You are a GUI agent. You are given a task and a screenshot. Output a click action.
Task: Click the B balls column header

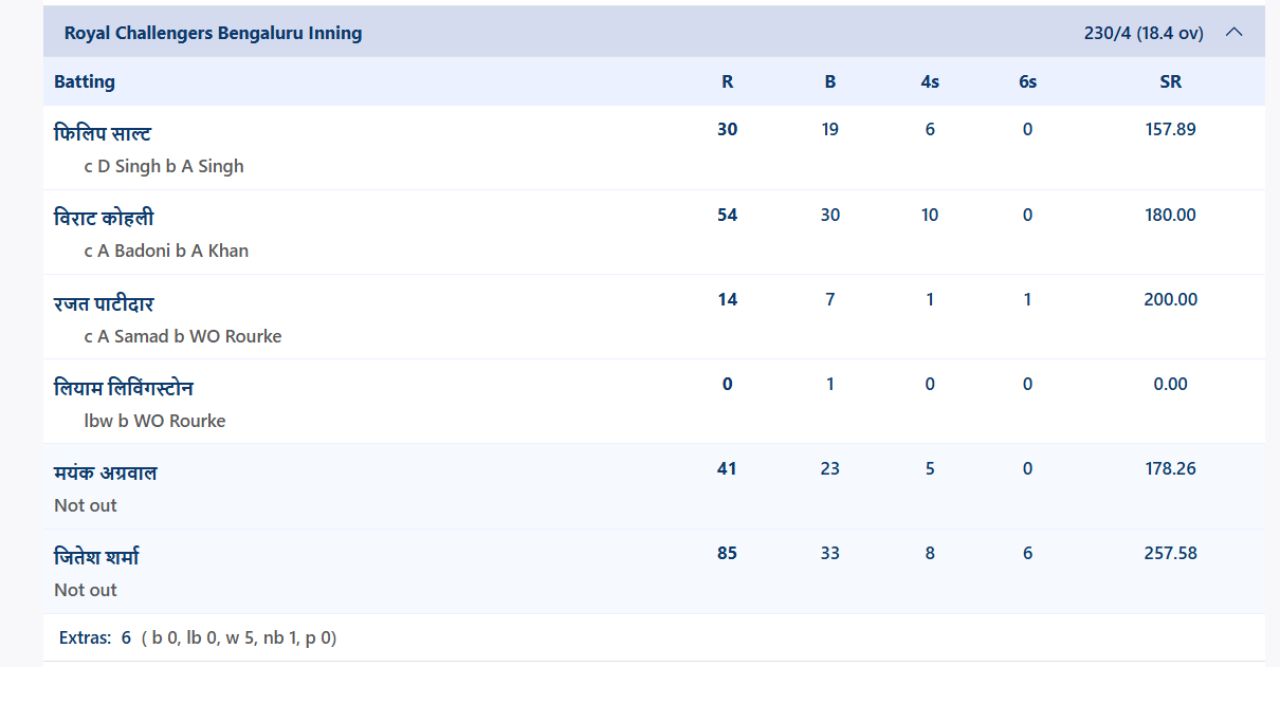coord(830,82)
